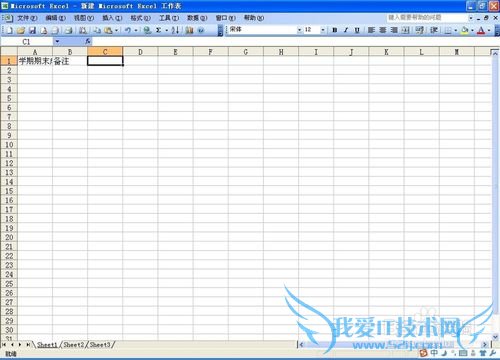The width and height of the screenshot is (500, 360).
Task: Select cell B1 containing 备注
Action: click(70, 61)
